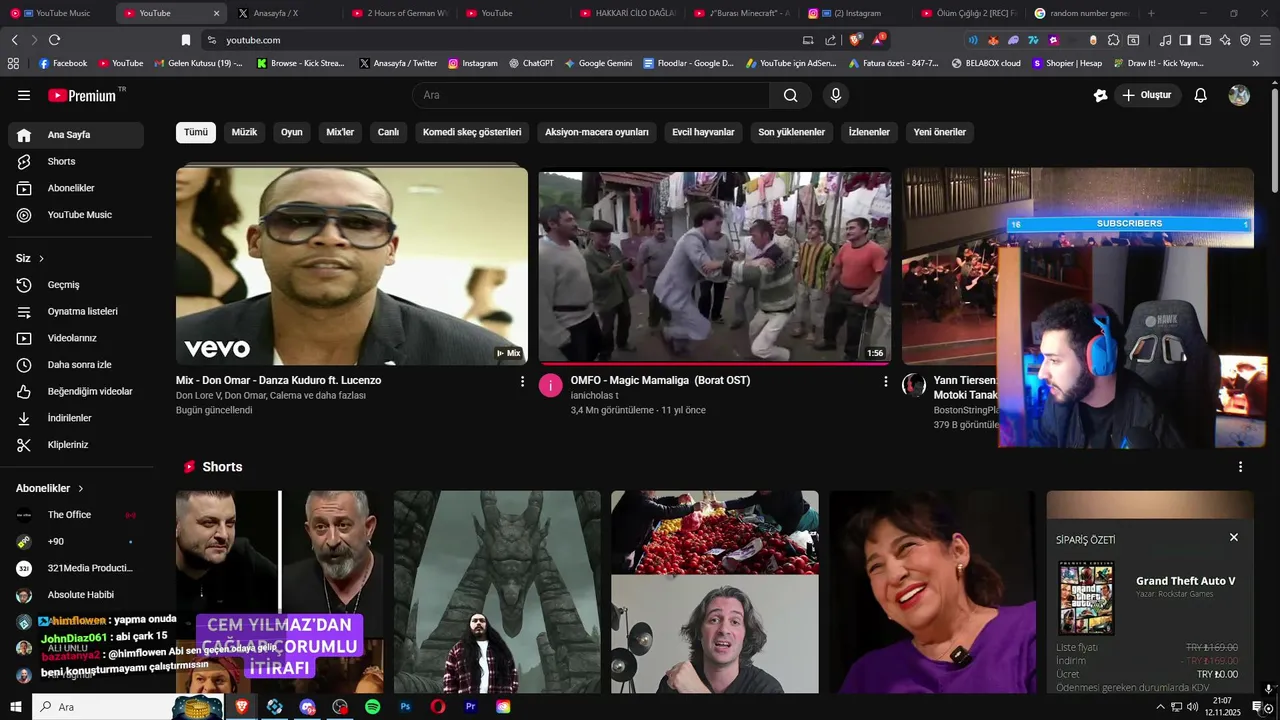
Task: Select Komedi skeç gösterileri chip
Action: 472,132
